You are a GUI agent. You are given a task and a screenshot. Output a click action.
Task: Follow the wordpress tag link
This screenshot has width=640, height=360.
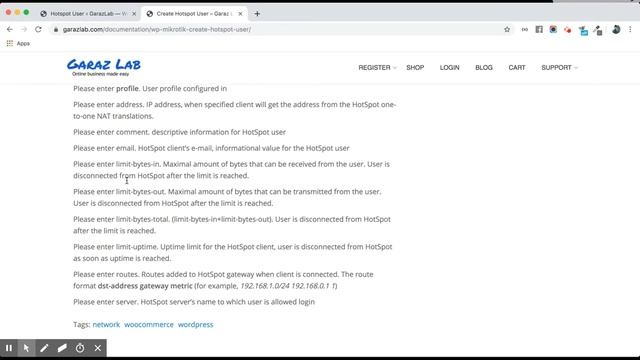(196, 324)
